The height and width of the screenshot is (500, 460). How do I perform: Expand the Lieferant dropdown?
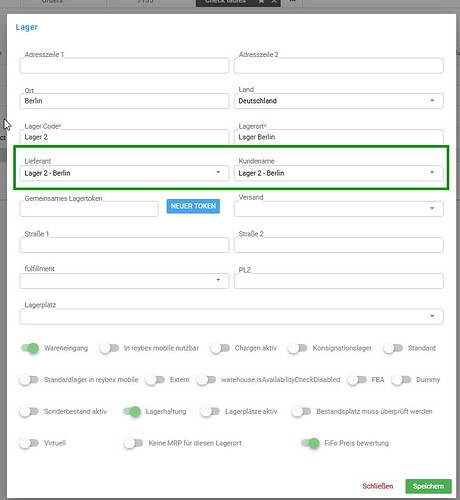click(x=124, y=173)
